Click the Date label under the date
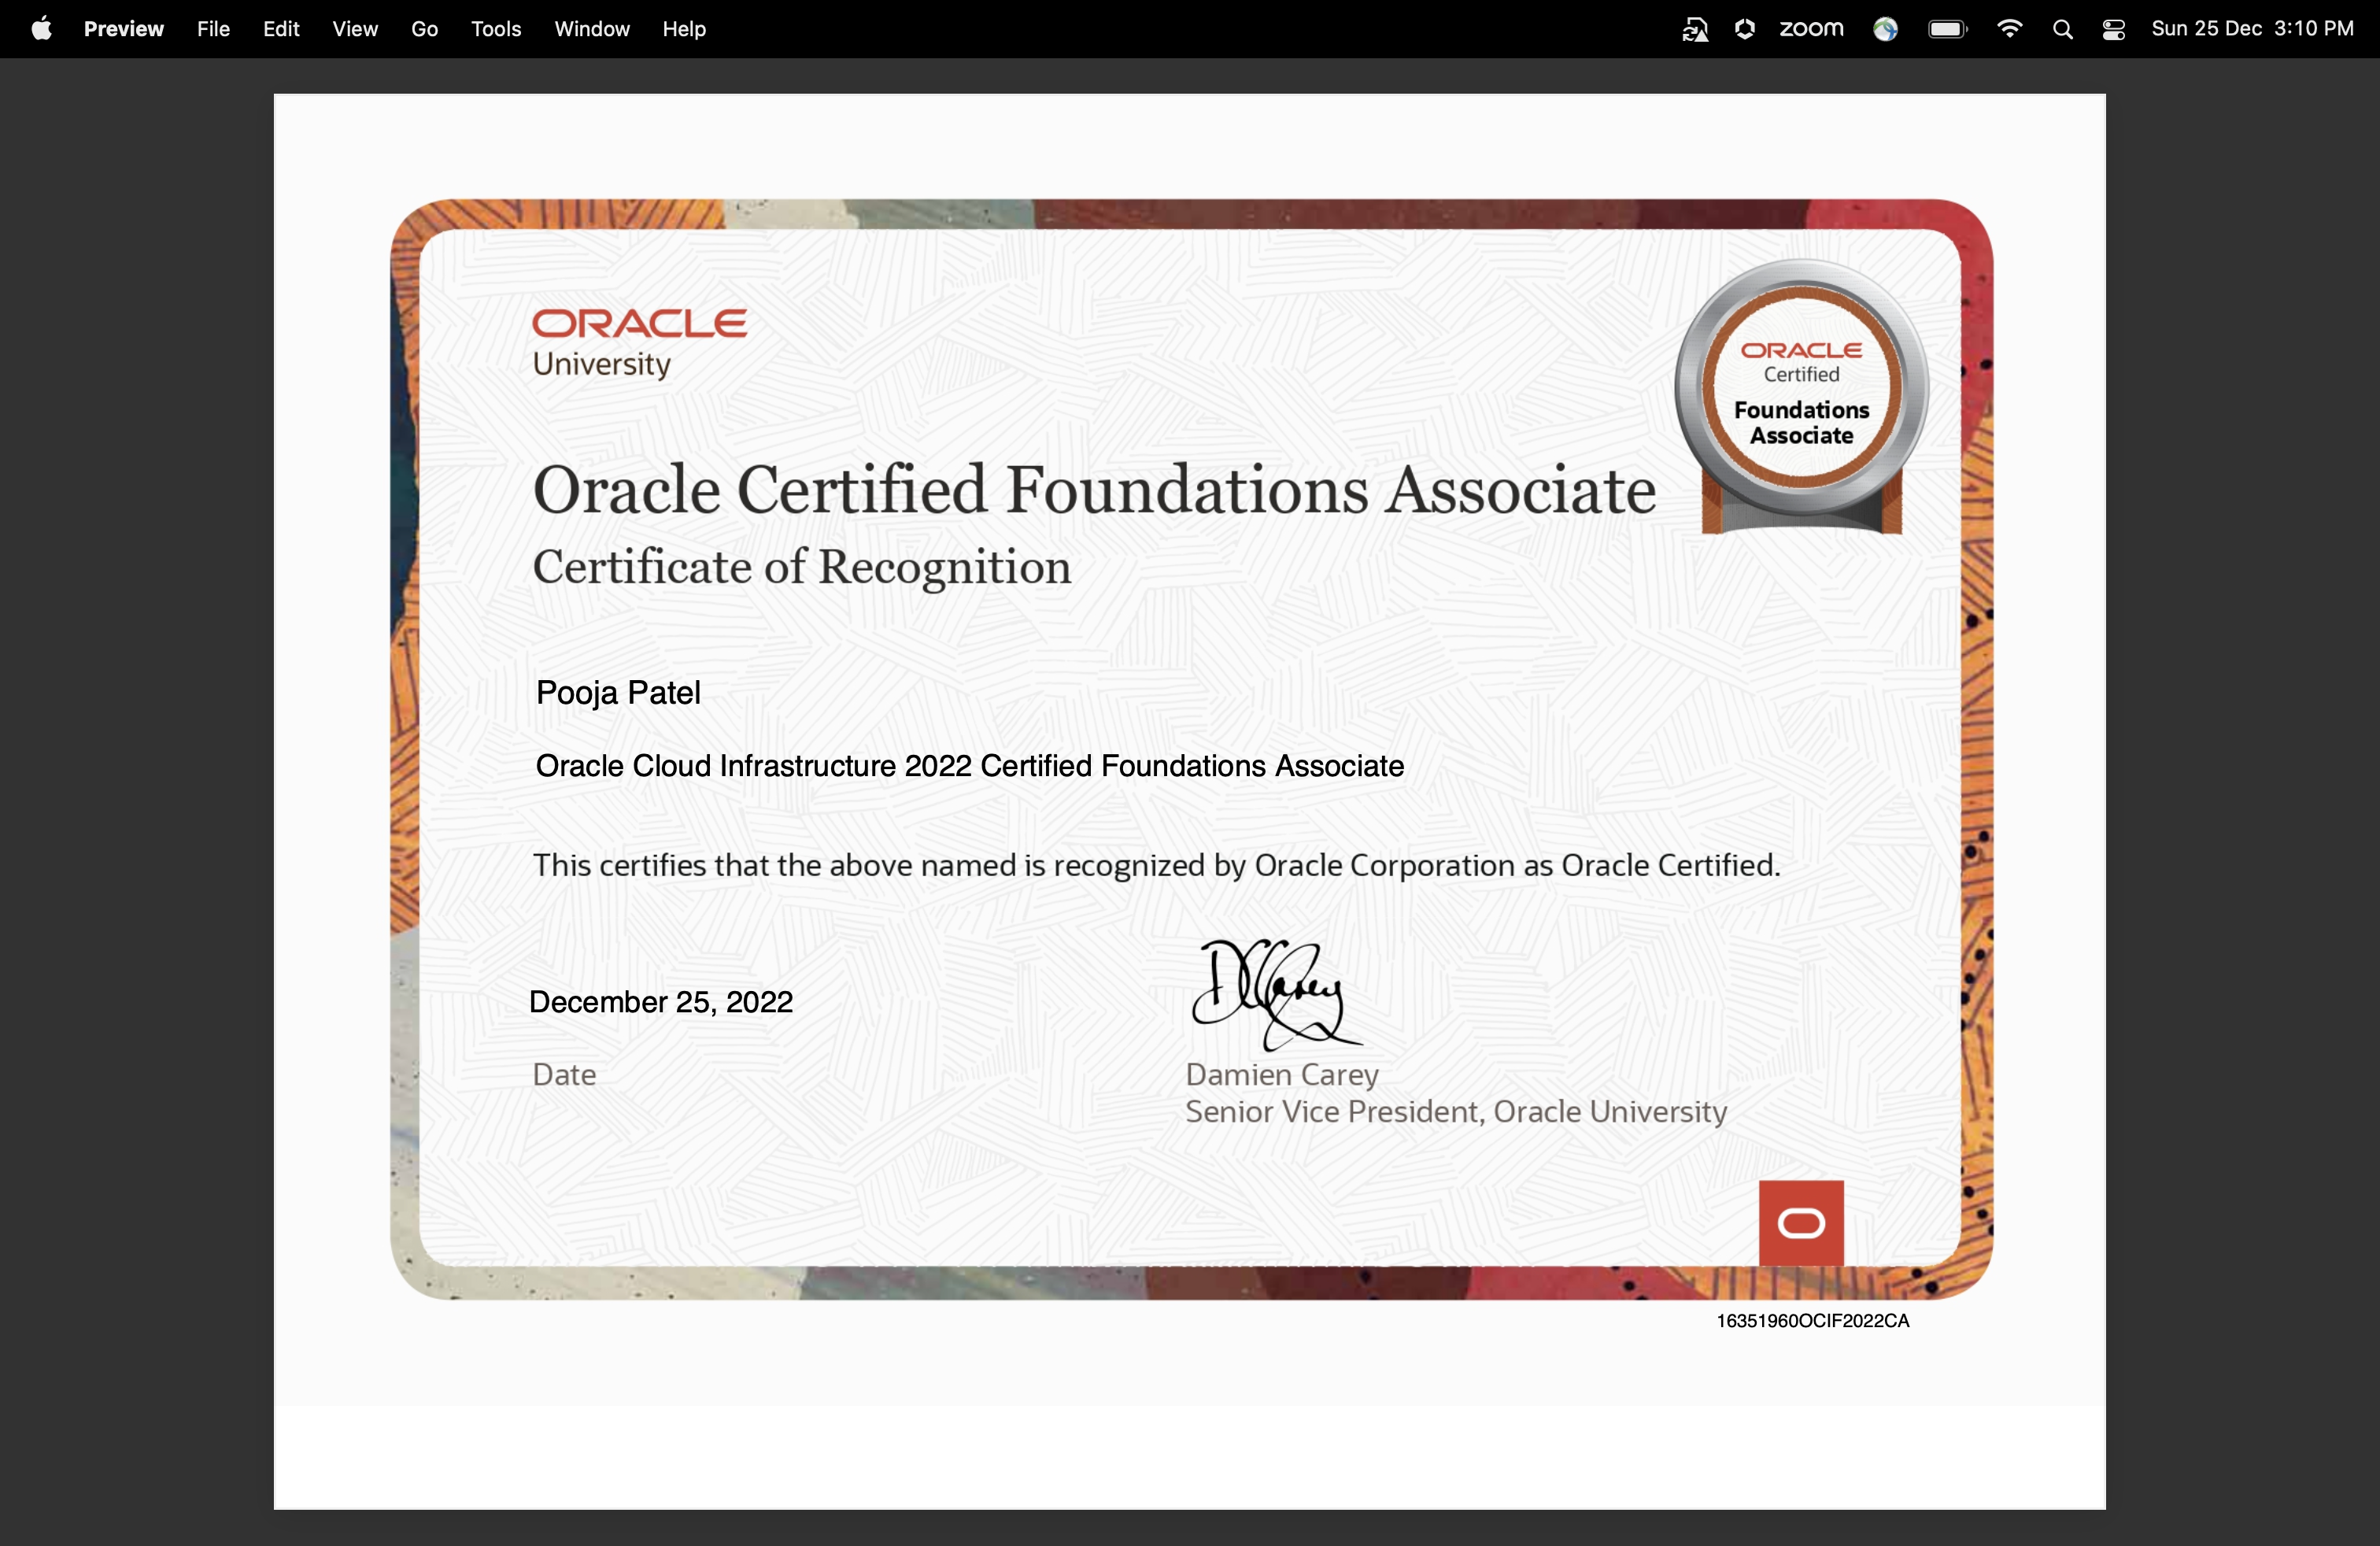This screenshot has height=1546, width=2380. [564, 1075]
